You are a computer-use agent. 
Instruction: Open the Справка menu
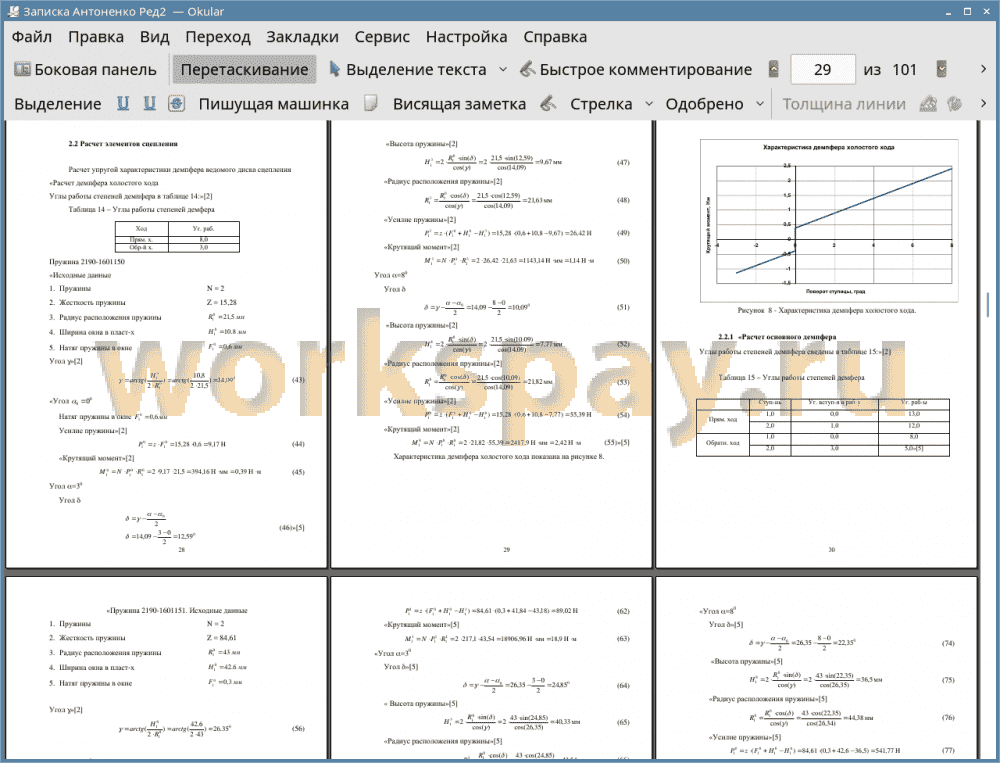click(x=555, y=37)
